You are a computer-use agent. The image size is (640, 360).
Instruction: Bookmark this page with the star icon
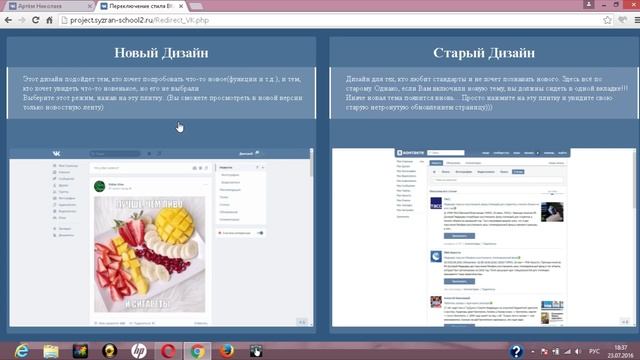[x=607, y=20]
